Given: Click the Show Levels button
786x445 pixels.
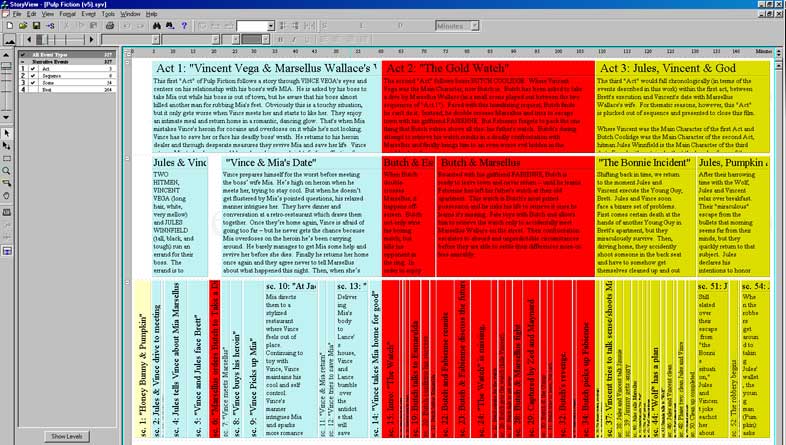Looking at the screenshot, I should 67,436.
